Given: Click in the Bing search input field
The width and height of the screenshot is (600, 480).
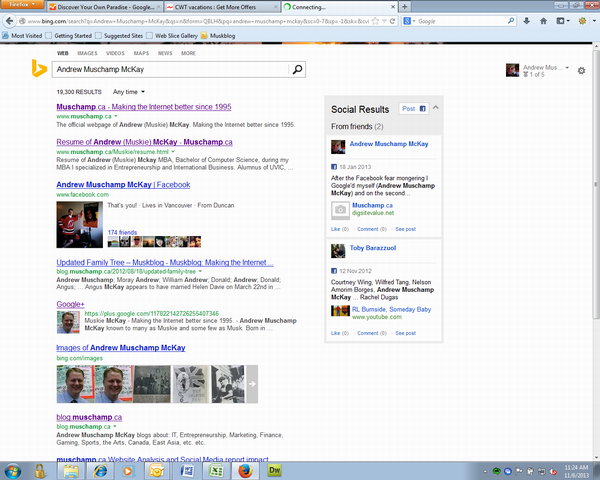Looking at the screenshot, I should click(170, 69).
